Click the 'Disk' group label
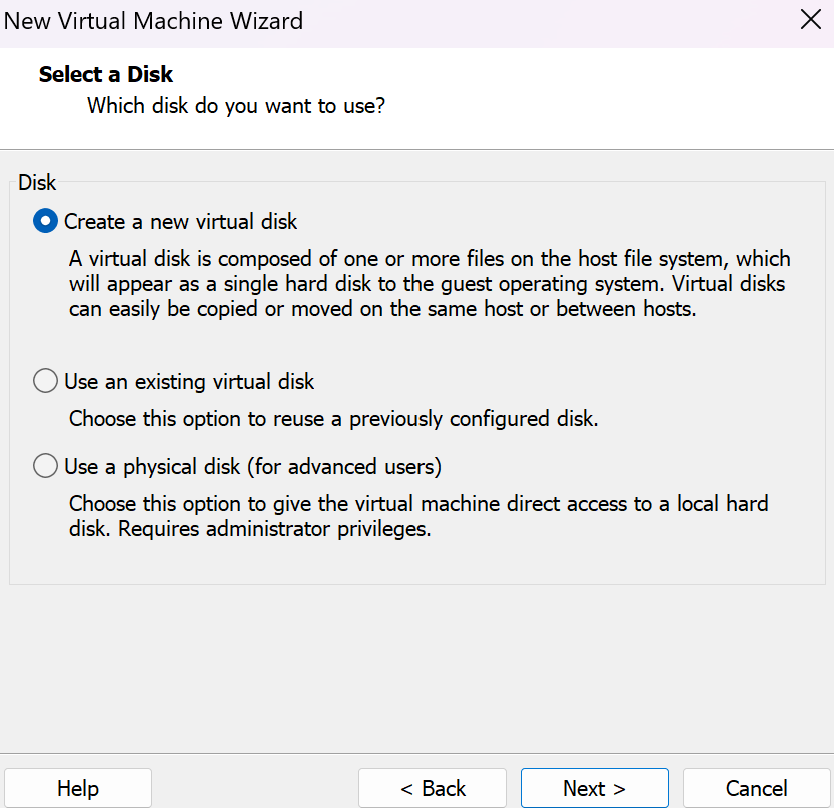The height and width of the screenshot is (808, 834). pyautogui.click(x=37, y=182)
